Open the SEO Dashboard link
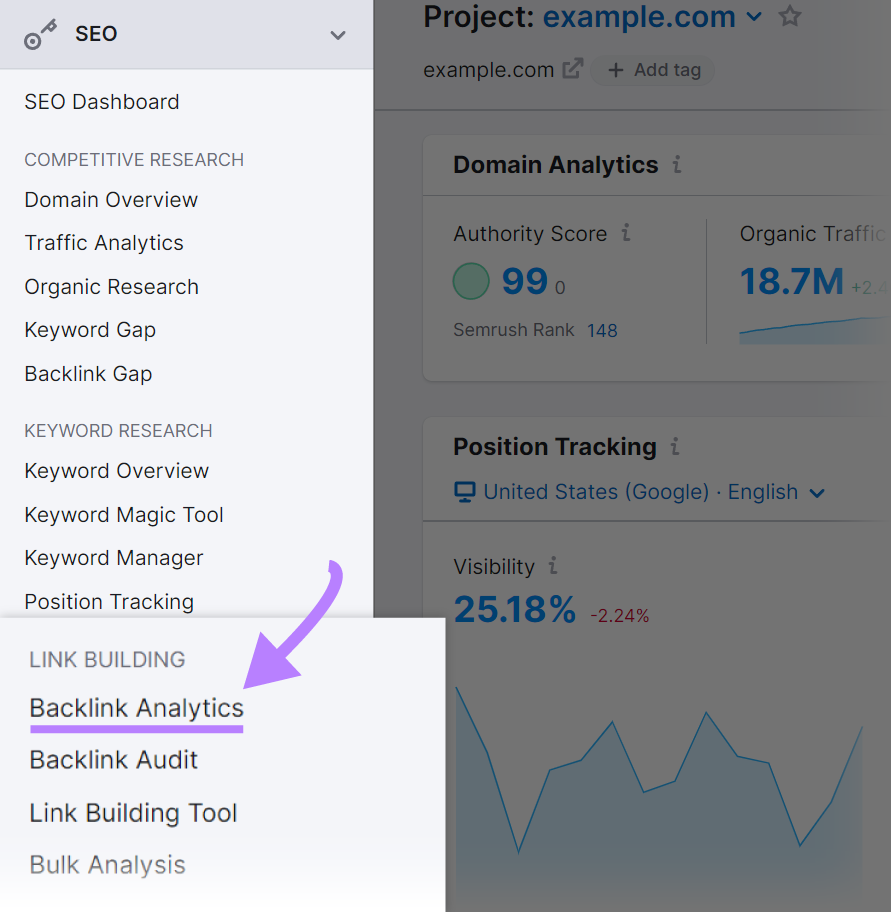Image resolution: width=891 pixels, height=912 pixels. click(x=101, y=101)
